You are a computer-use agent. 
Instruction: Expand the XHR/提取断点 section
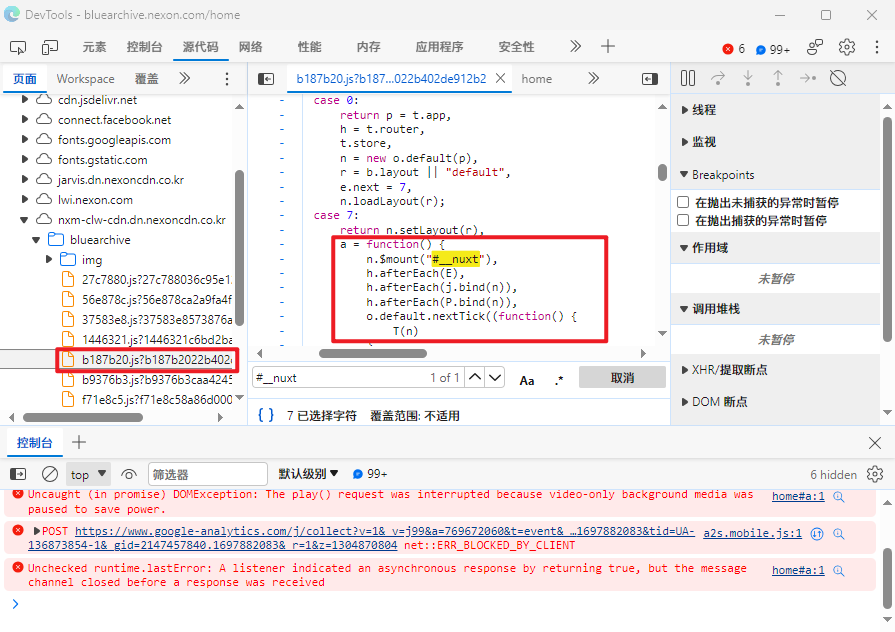(x=685, y=370)
